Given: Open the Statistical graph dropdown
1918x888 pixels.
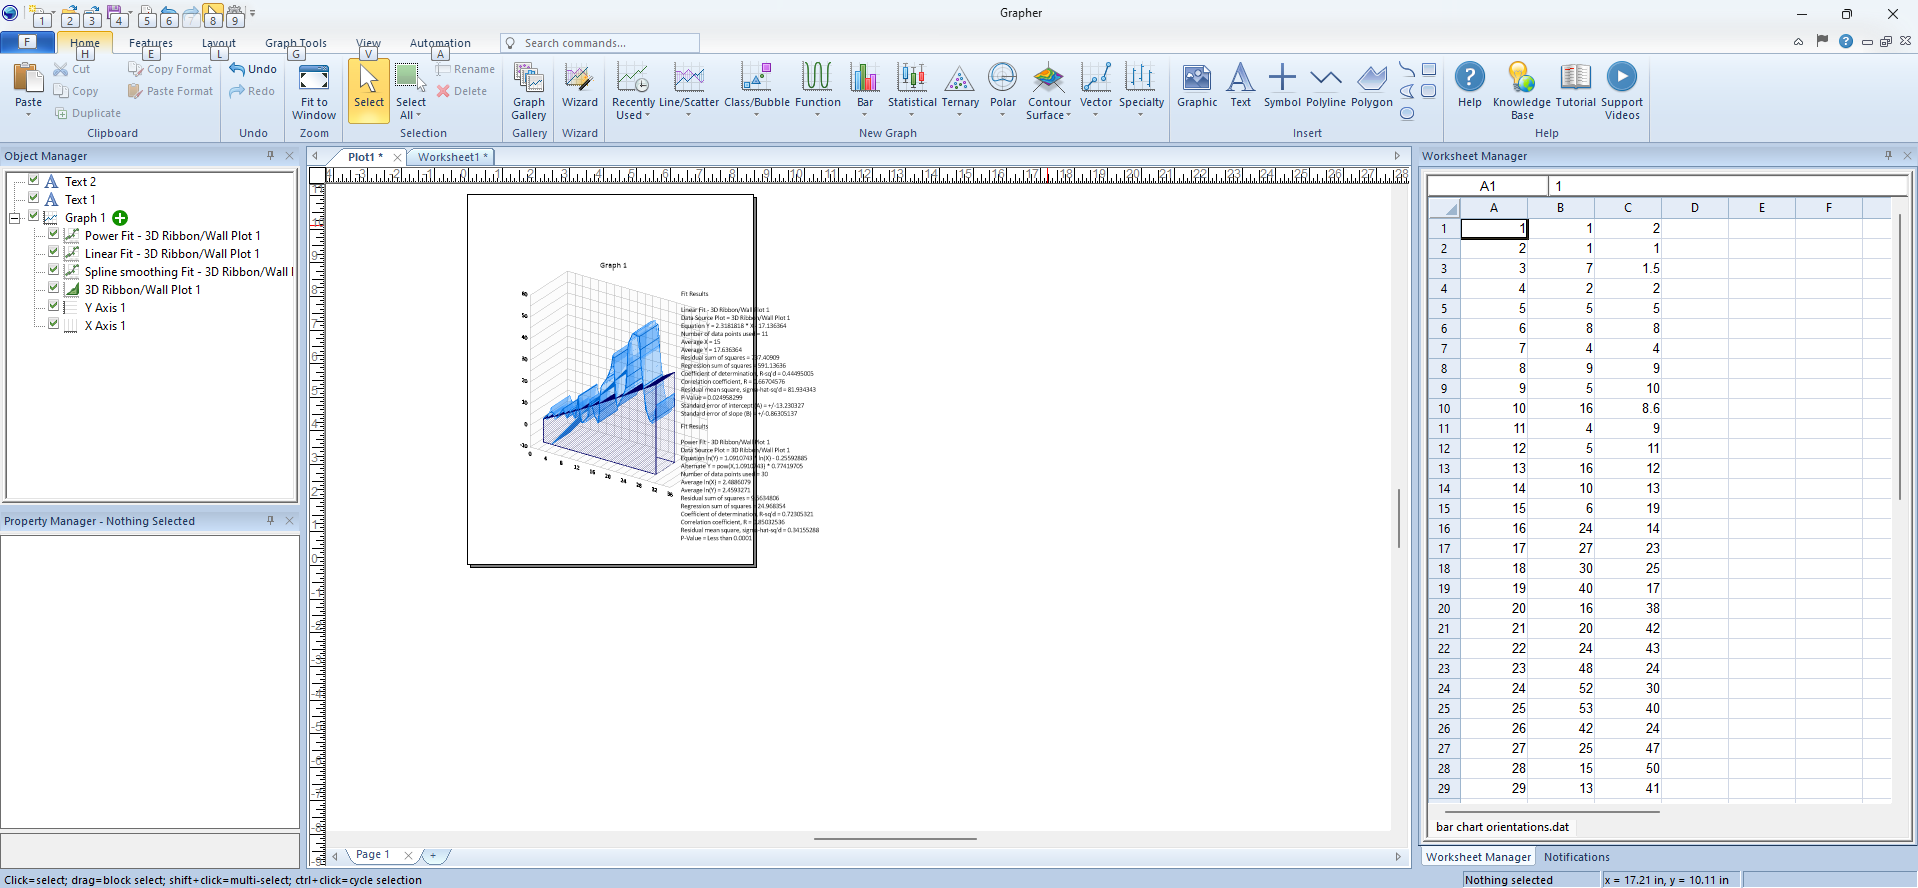Looking at the screenshot, I should 912,91.
